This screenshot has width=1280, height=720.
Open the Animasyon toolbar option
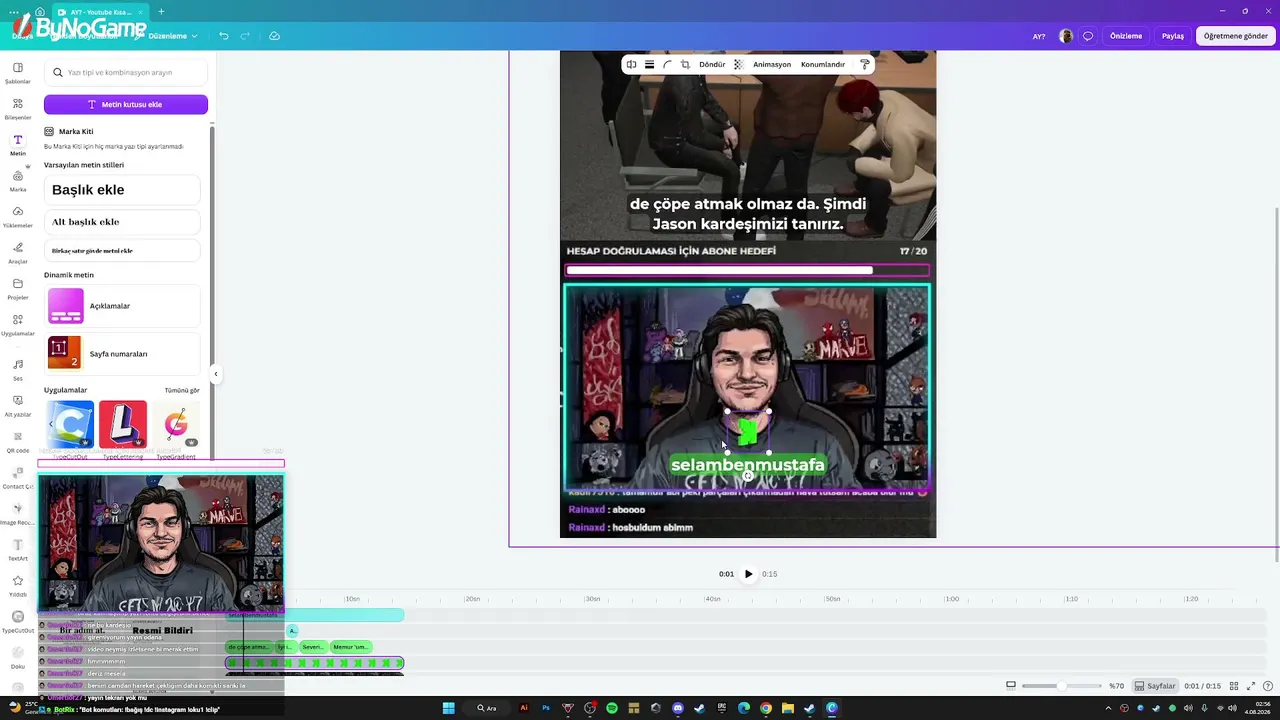[x=772, y=64]
